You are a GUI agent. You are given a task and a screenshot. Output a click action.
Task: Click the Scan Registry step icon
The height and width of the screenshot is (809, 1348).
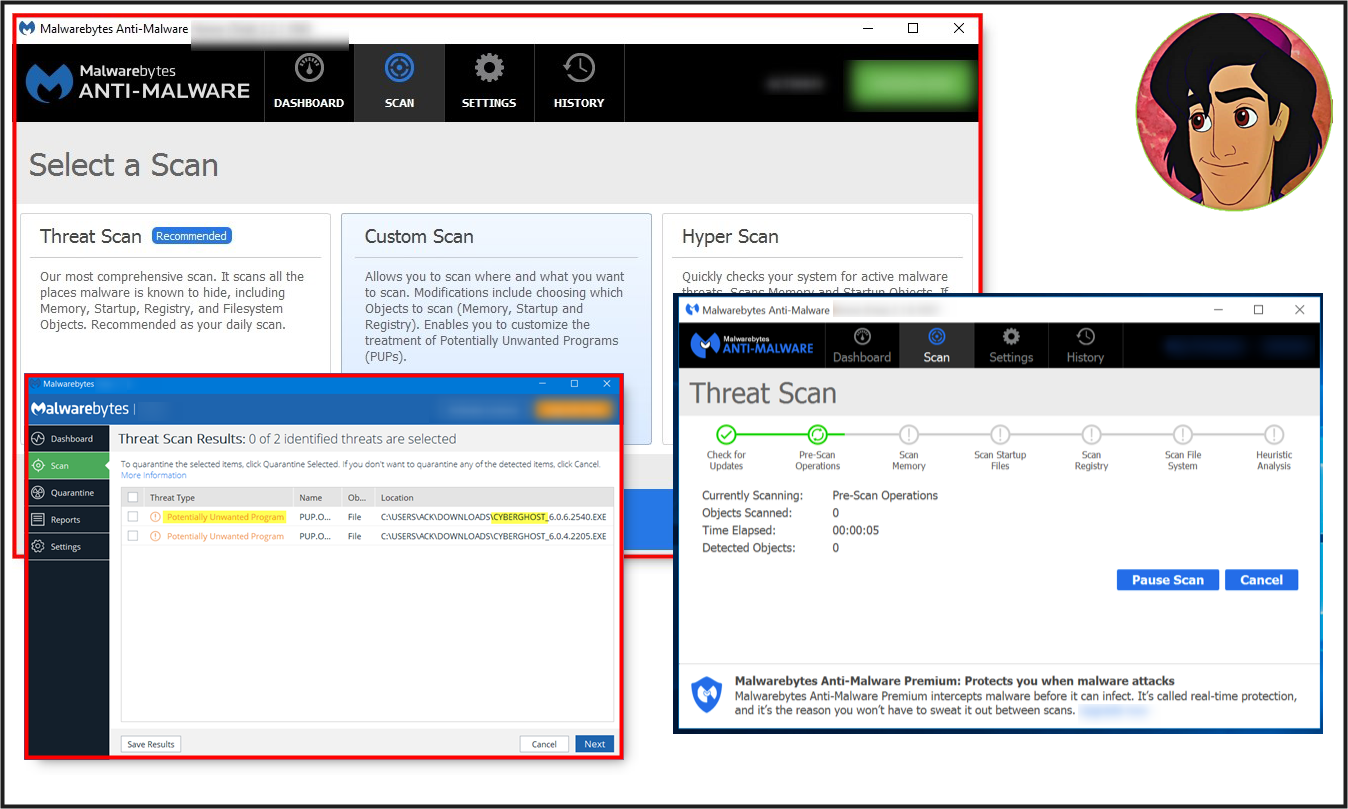tap(1091, 434)
